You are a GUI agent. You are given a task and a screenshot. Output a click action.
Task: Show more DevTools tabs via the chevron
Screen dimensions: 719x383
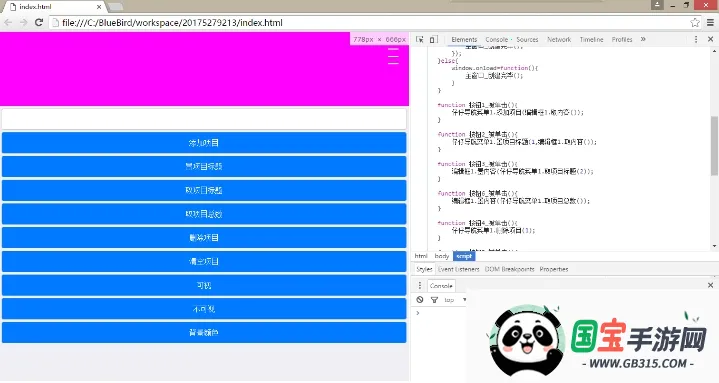(x=643, y=39)
